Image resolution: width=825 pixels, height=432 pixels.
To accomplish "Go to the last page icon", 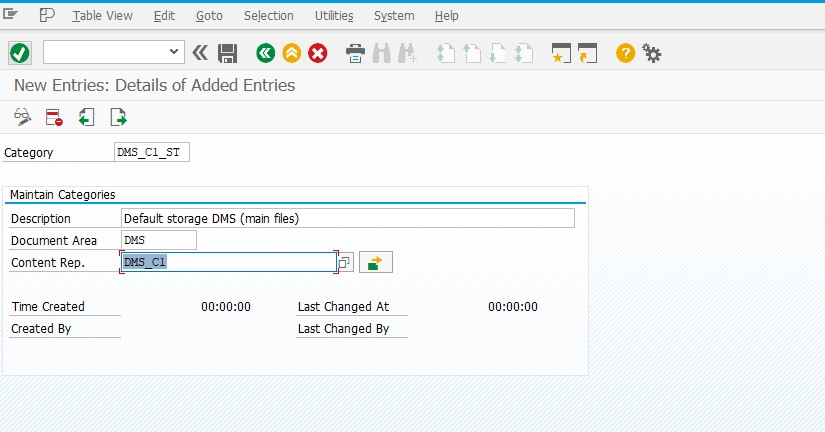I will (x=524, y=53).
